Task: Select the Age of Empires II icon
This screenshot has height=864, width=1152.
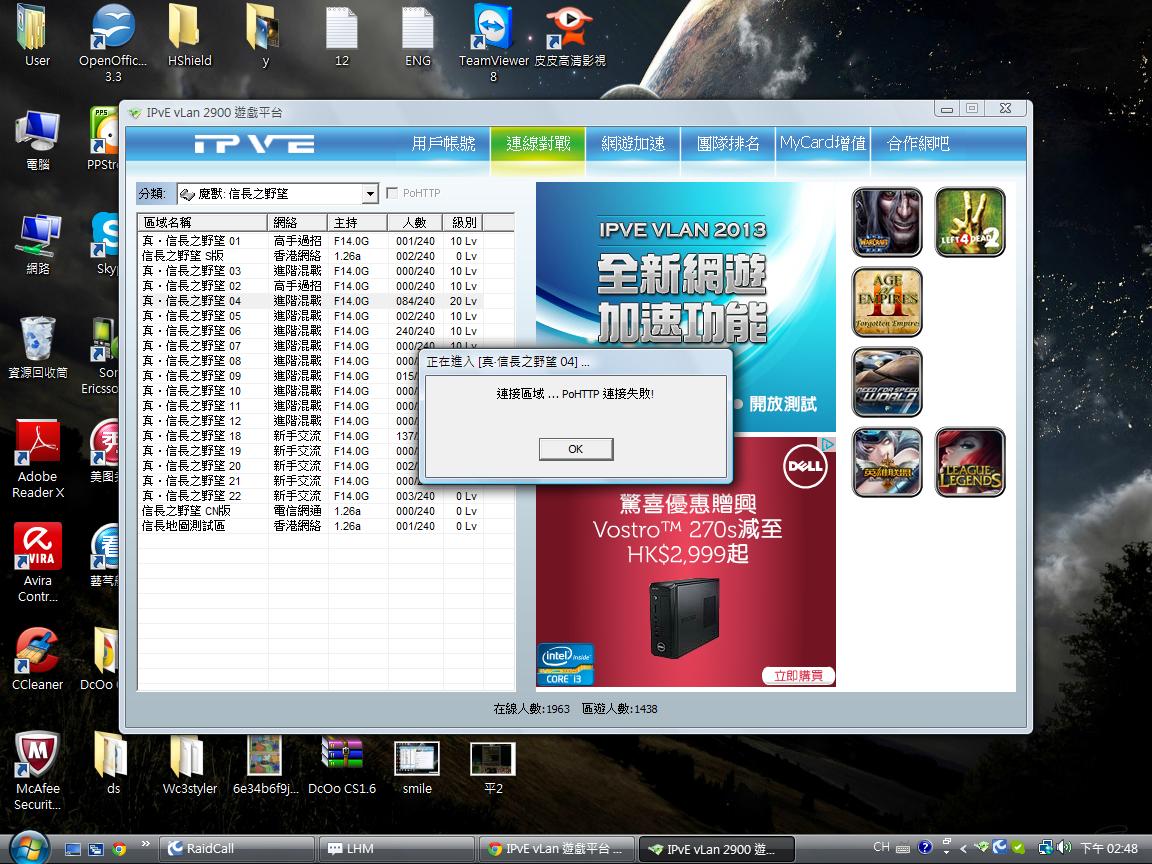Action: coord(887,302)
